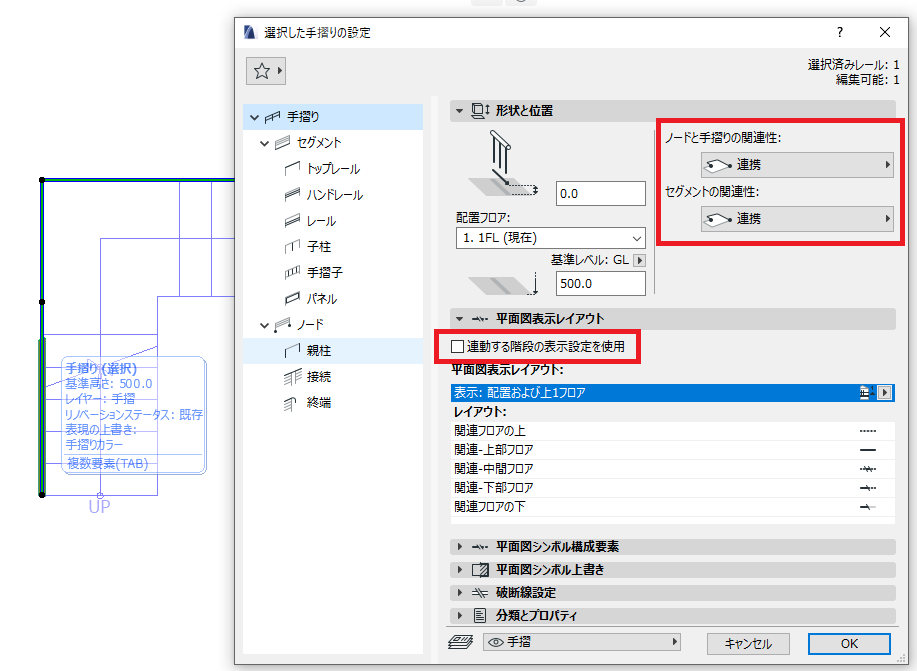Select ハンドレール tree item
The image size is (917, 671).
(335, 195)
